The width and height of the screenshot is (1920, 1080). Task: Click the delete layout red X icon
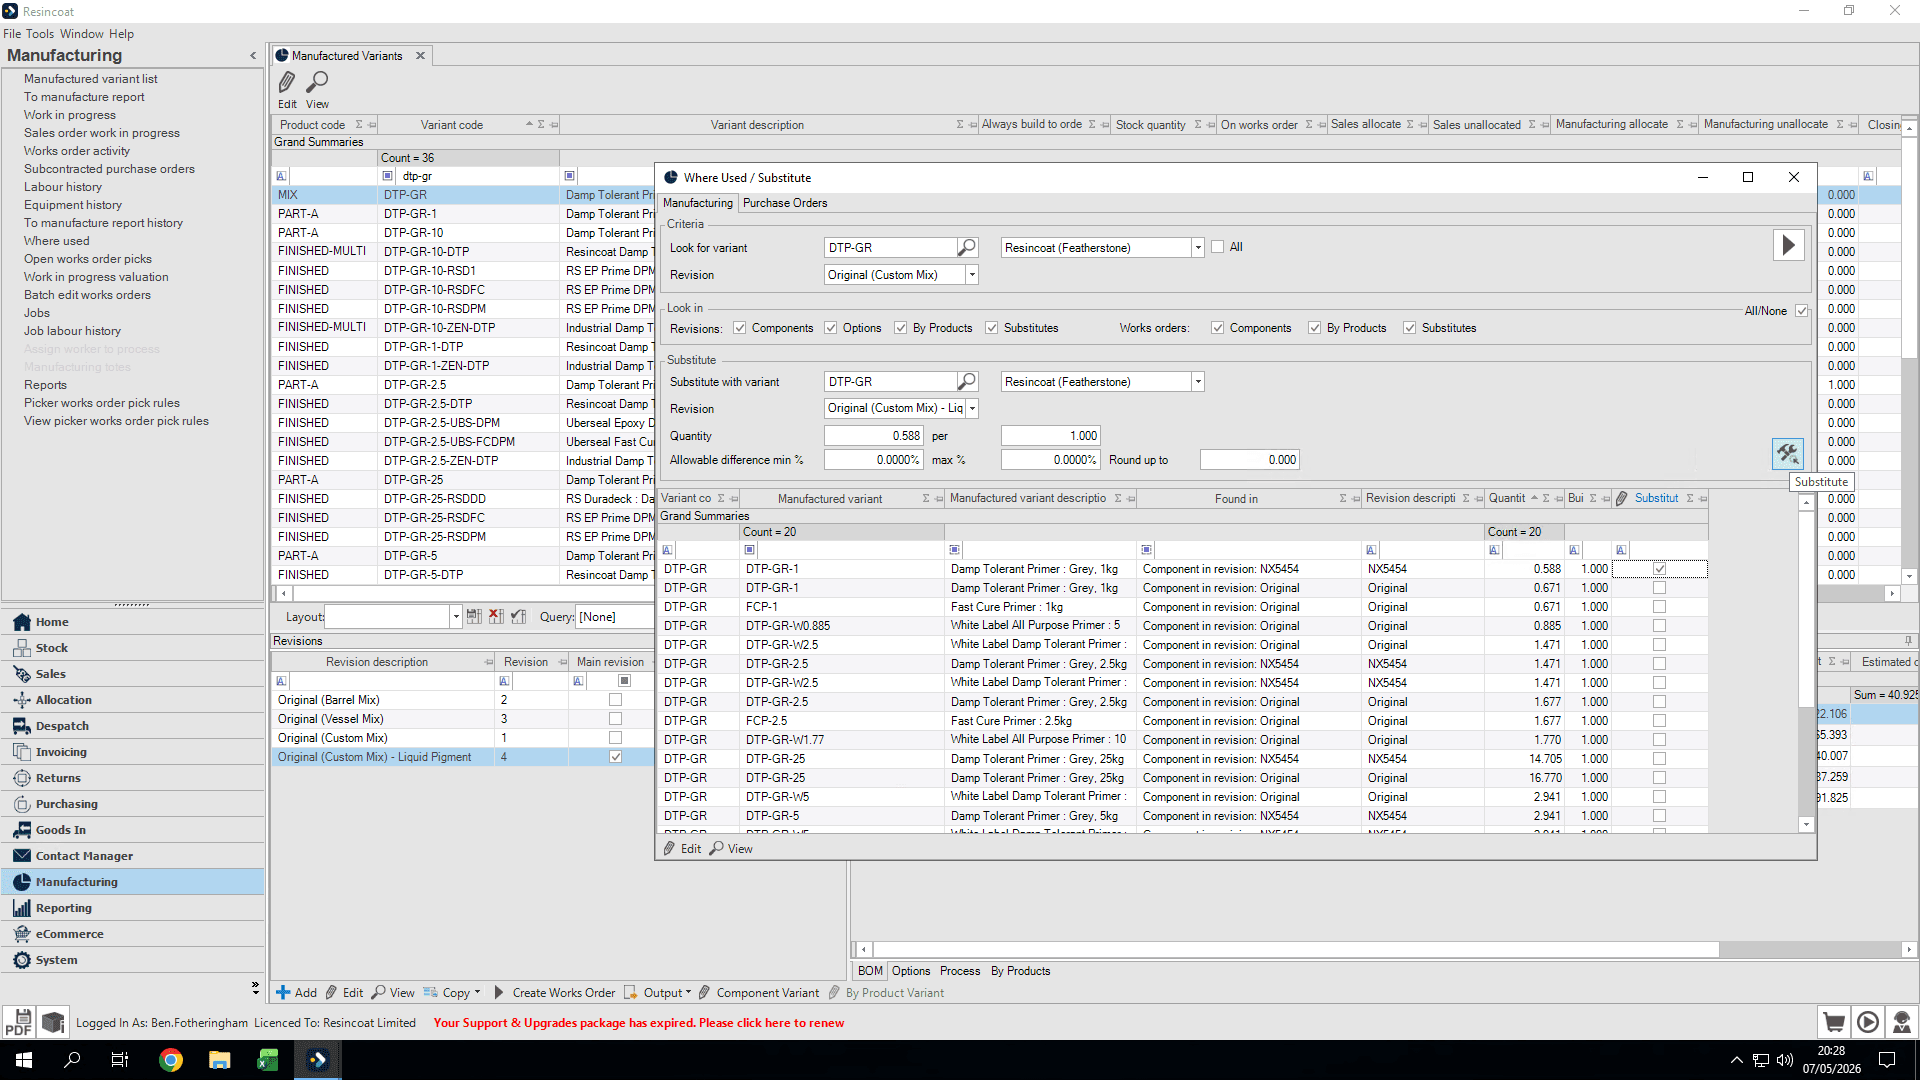496,617
